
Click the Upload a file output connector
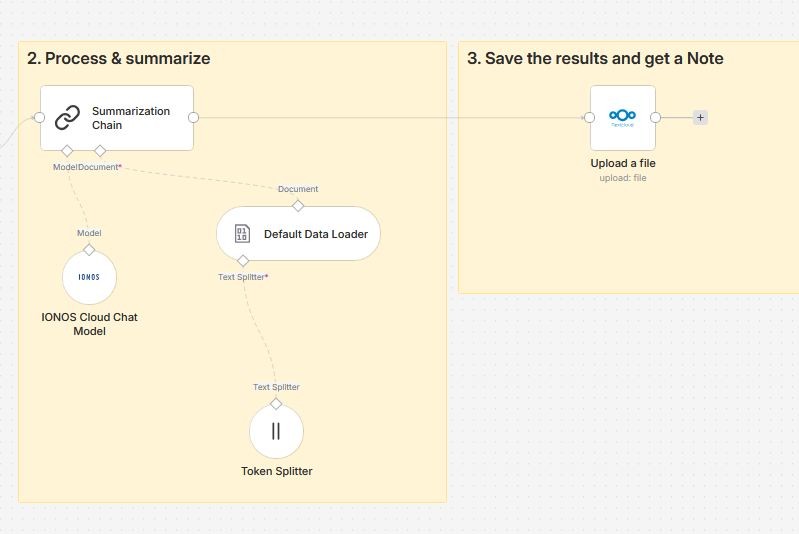pos(656,118)
